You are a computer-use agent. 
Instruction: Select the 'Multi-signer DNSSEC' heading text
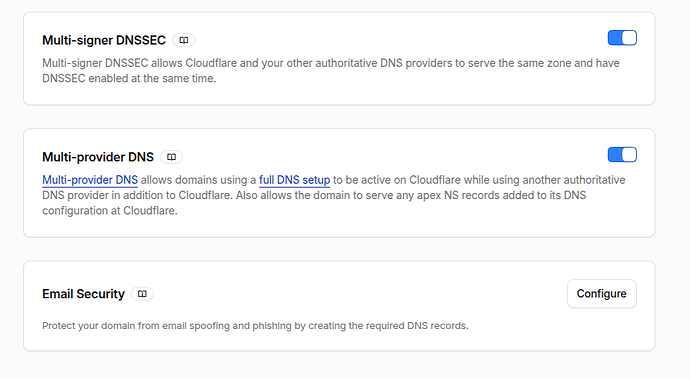click(104, 40)
